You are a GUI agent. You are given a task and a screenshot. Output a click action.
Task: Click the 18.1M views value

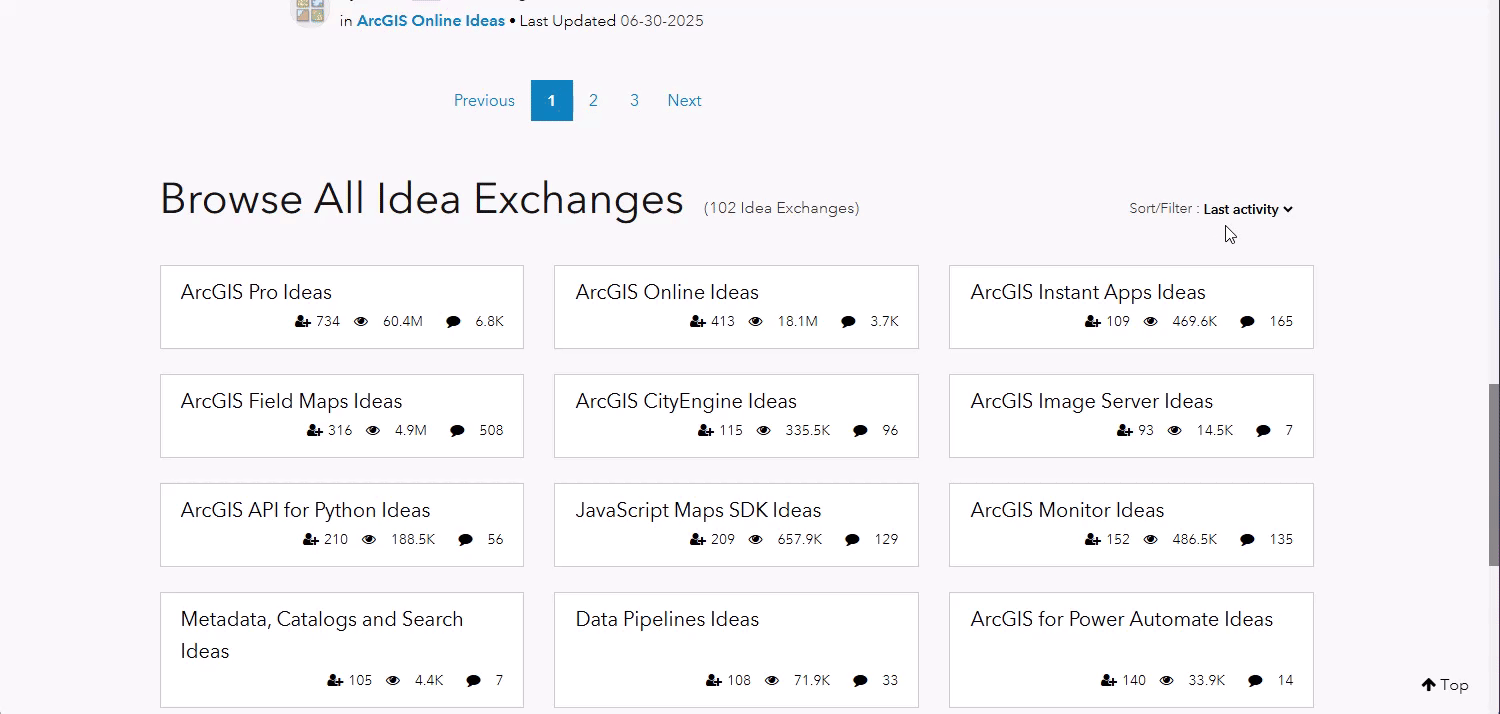coord(798,322)
